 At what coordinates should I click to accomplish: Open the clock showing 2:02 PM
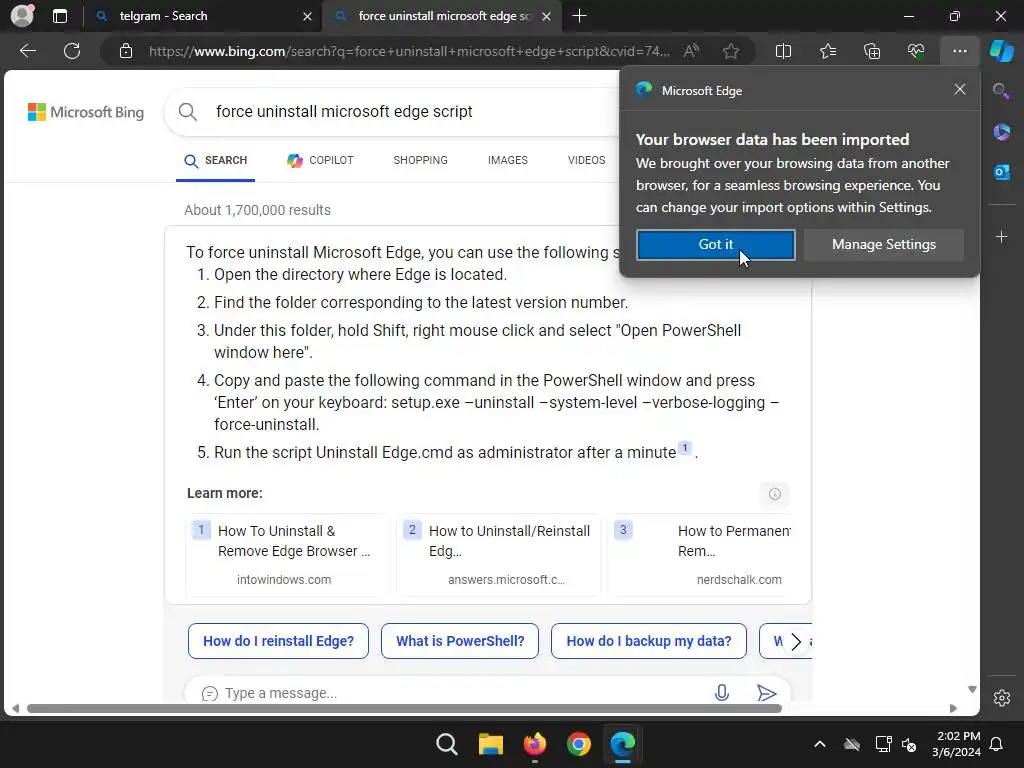(957, 744)
